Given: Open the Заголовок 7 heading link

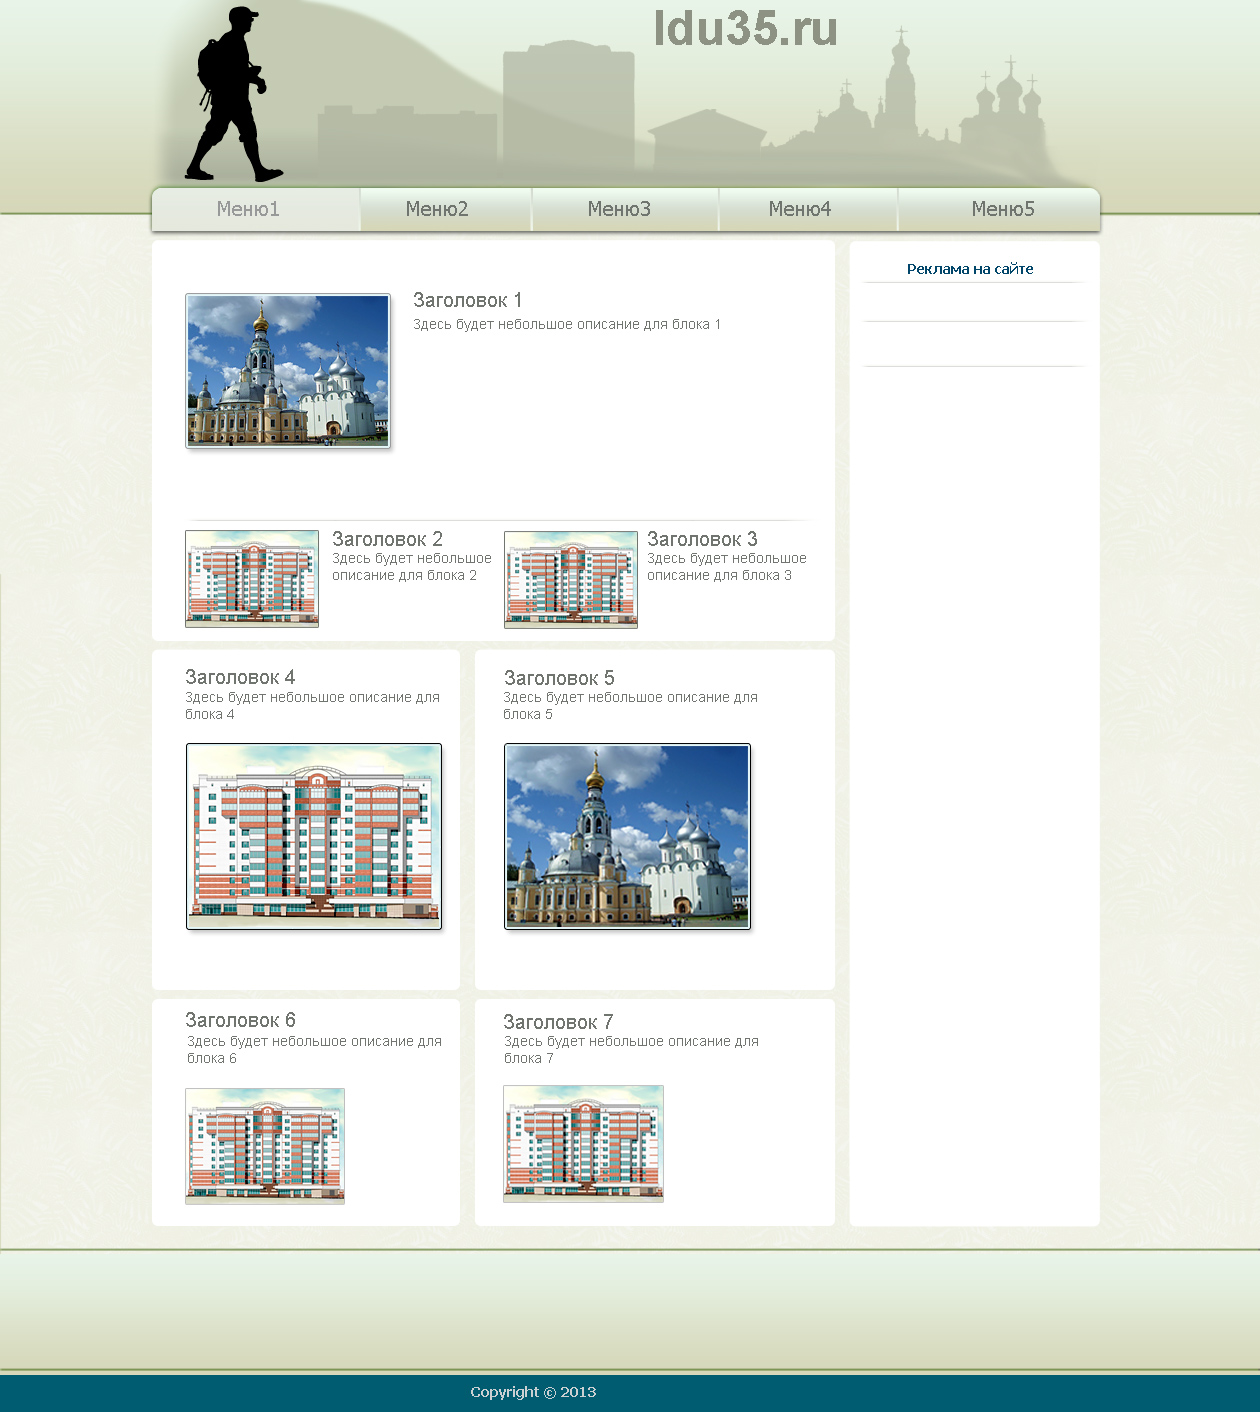Looking at the screenshot, I should (x=558, y=1022).
